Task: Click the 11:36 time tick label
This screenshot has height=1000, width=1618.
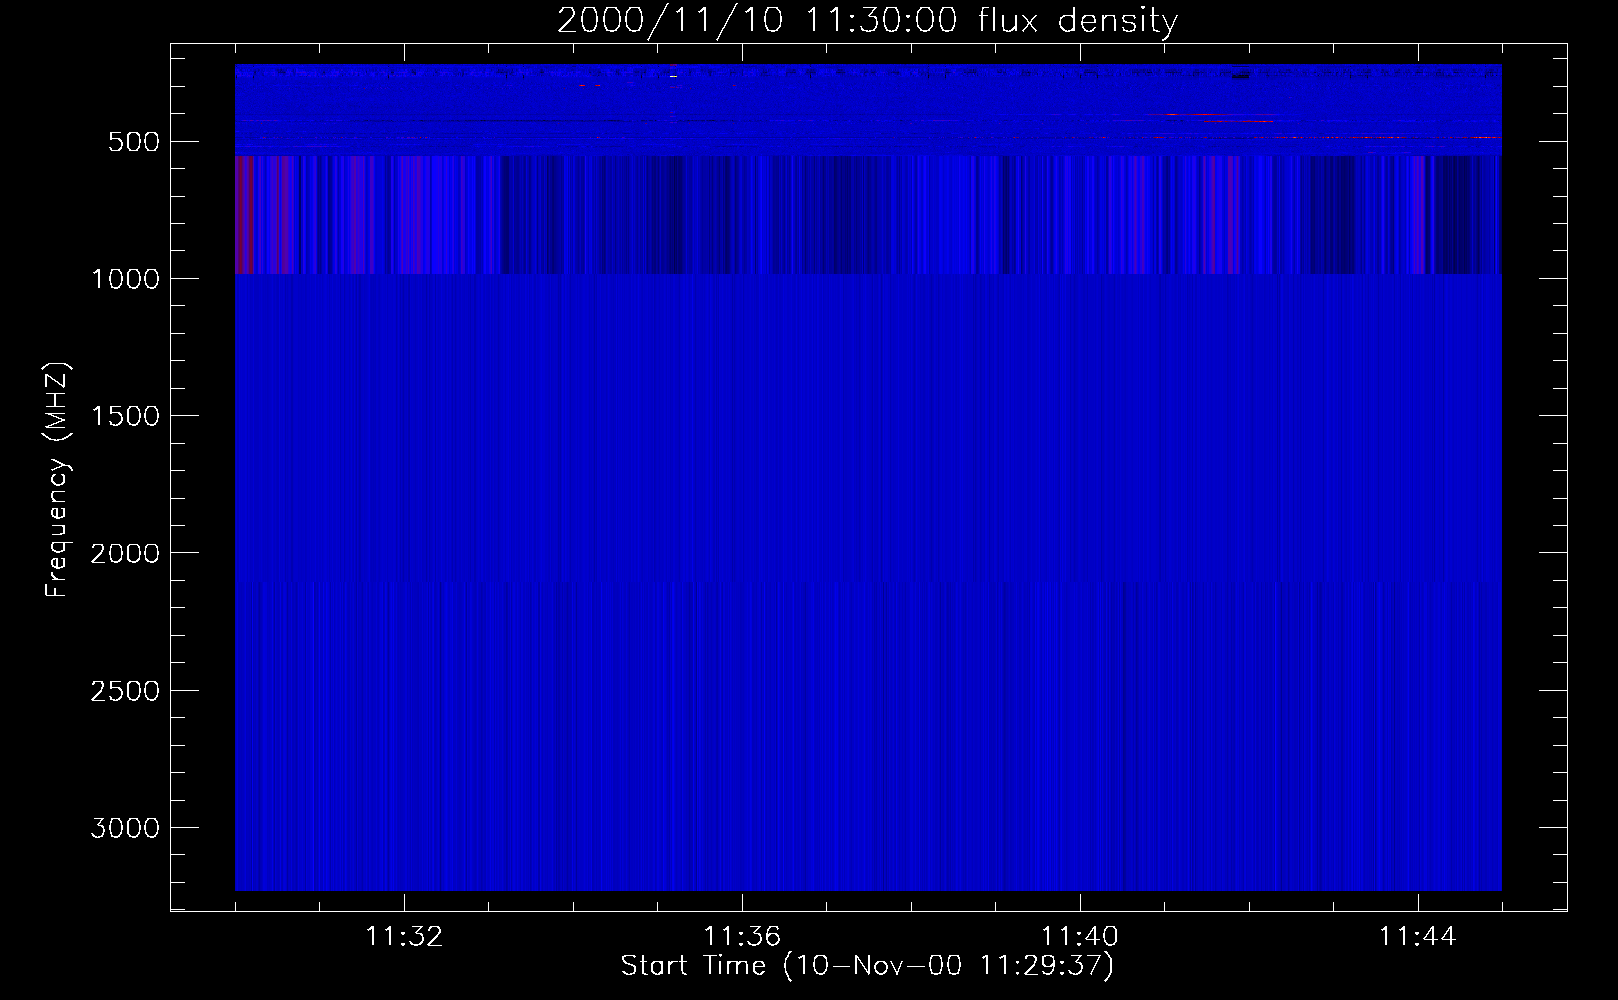Action: (x=742, y=937)
